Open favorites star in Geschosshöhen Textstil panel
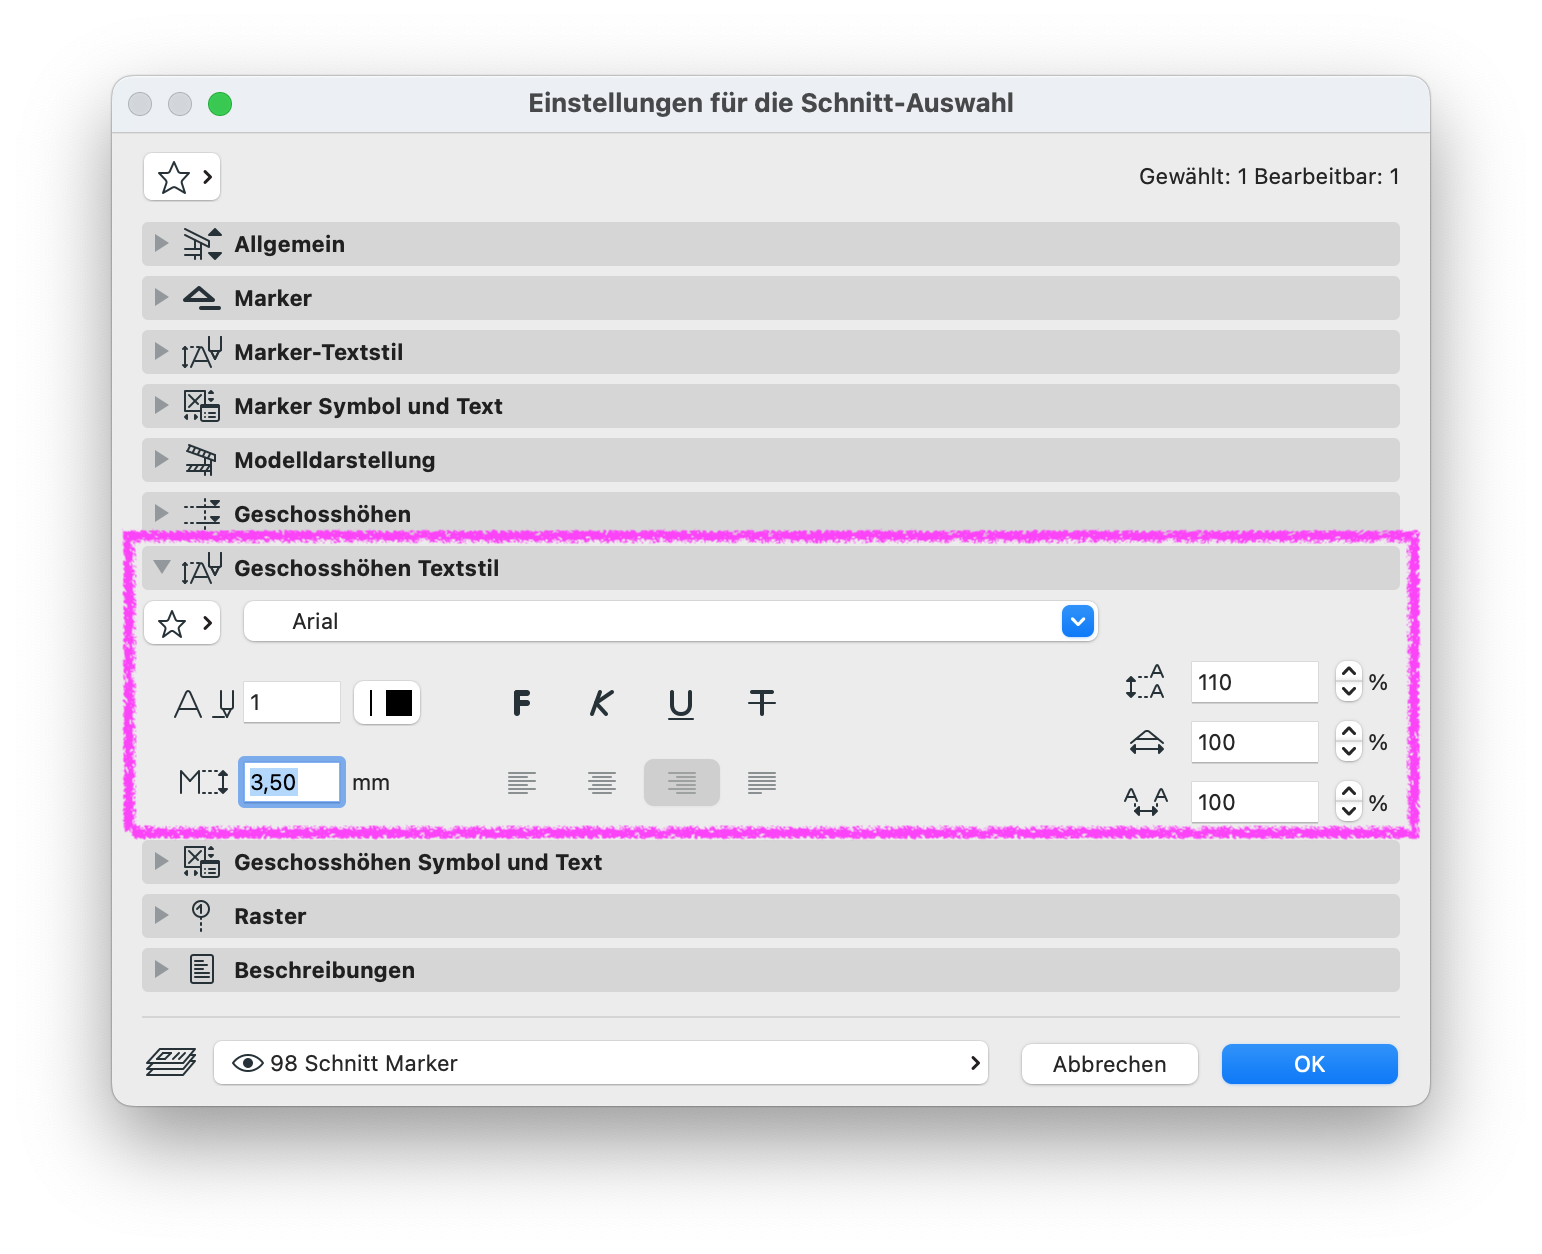Viewport: 1542px width, 1254px height. tap(182, 623)
